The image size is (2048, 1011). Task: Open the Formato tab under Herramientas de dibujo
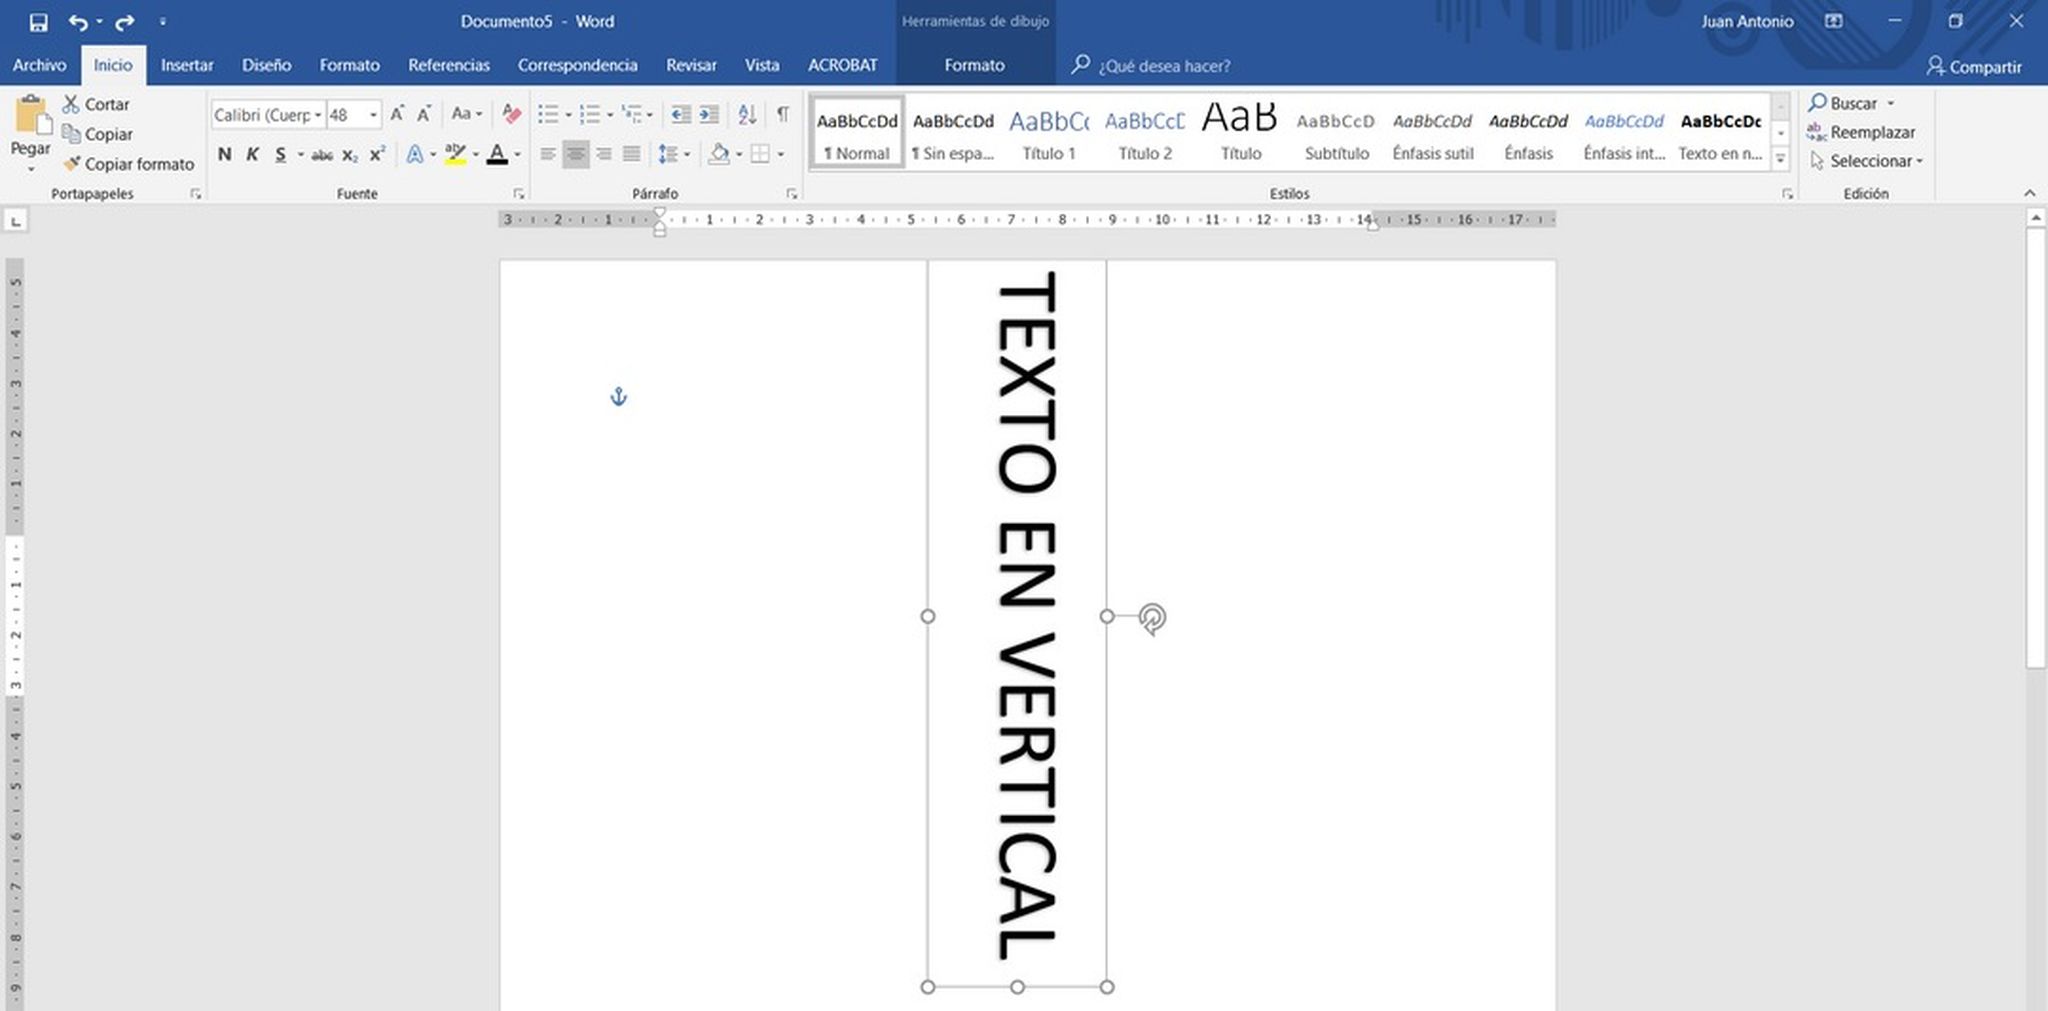[x=975, y=64]
